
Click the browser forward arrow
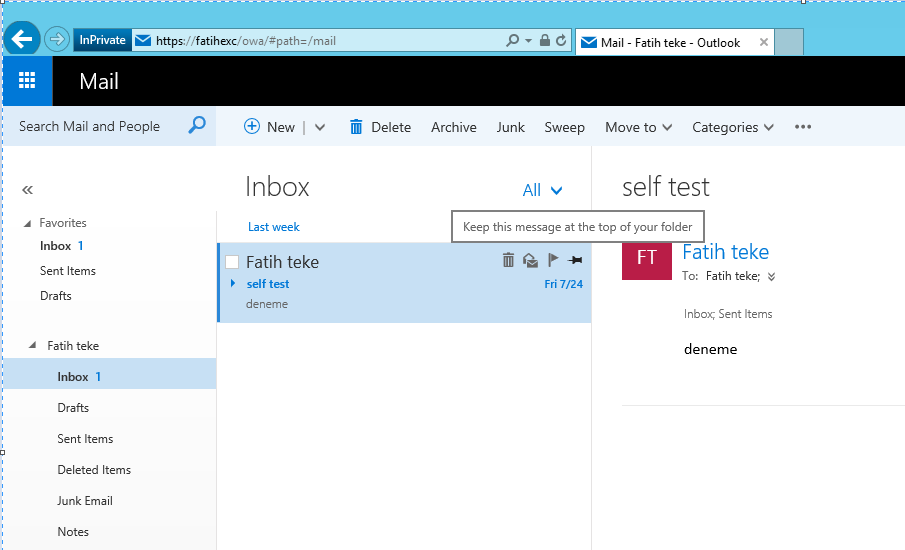click(57, 39)
